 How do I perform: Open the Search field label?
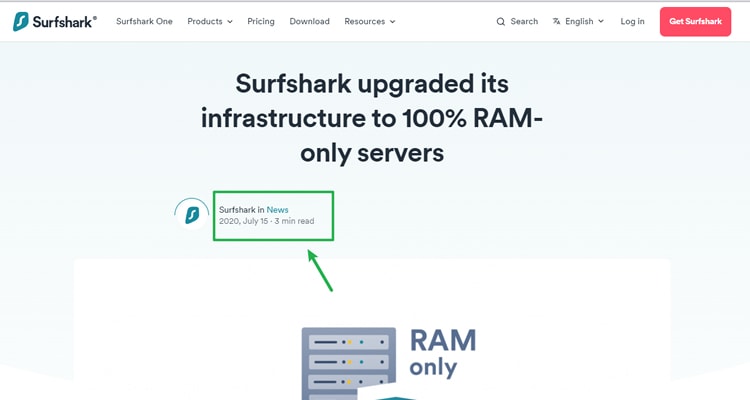(524, 22)
